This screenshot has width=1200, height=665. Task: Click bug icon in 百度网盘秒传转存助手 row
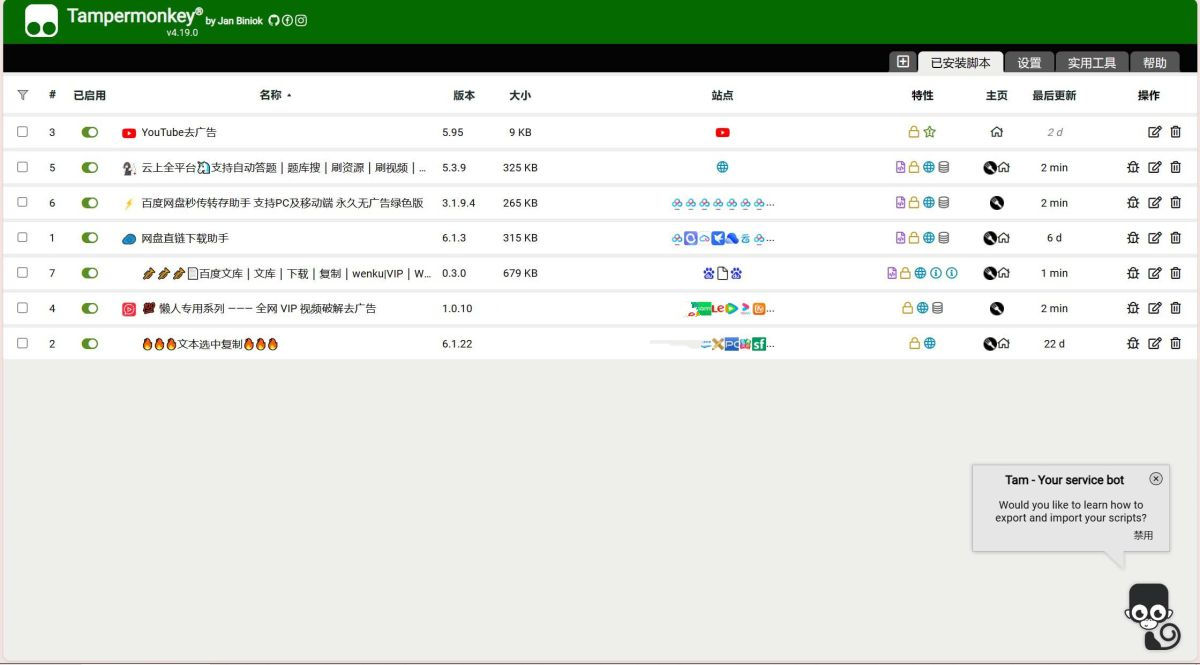tap(1133, 202)
